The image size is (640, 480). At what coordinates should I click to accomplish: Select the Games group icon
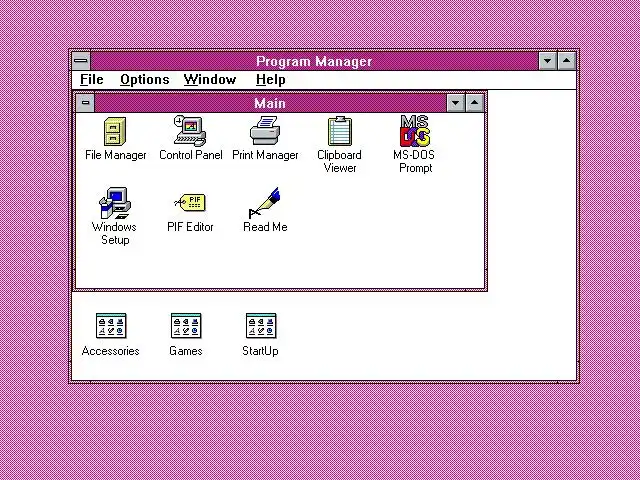coord(186,326)
